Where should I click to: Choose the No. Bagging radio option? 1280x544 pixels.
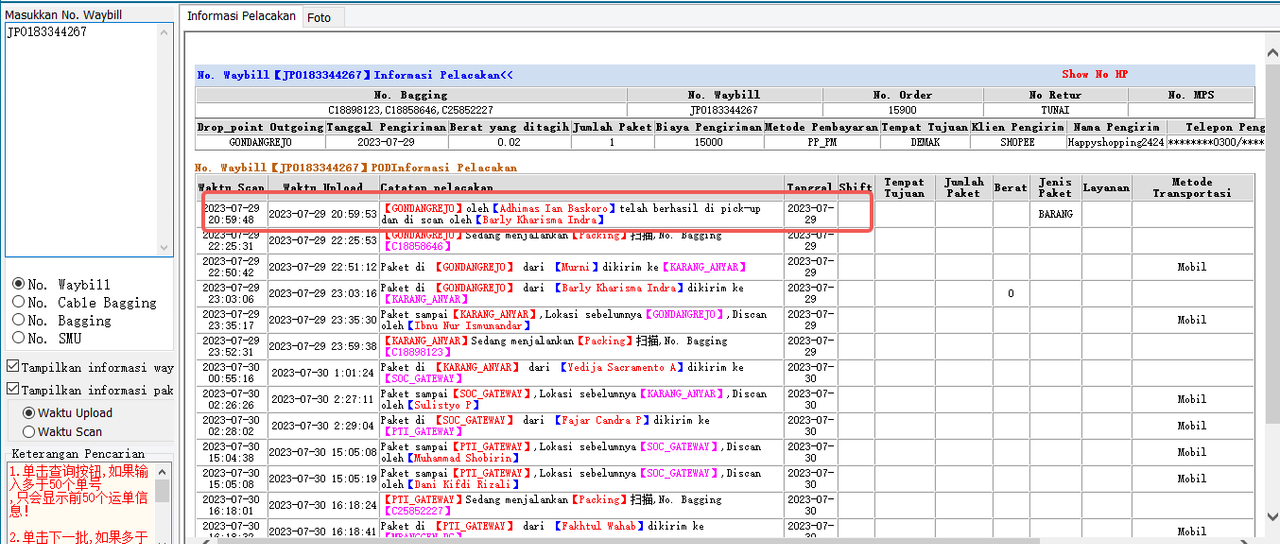tap(18, 321)
